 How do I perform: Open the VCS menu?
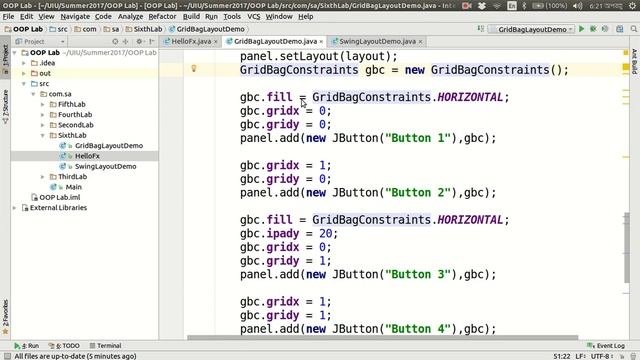point(253,17)
